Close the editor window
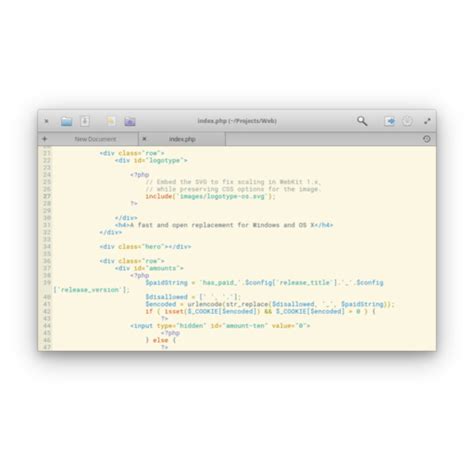The width and height of the screenshot is (474, 474). [46, 121]
